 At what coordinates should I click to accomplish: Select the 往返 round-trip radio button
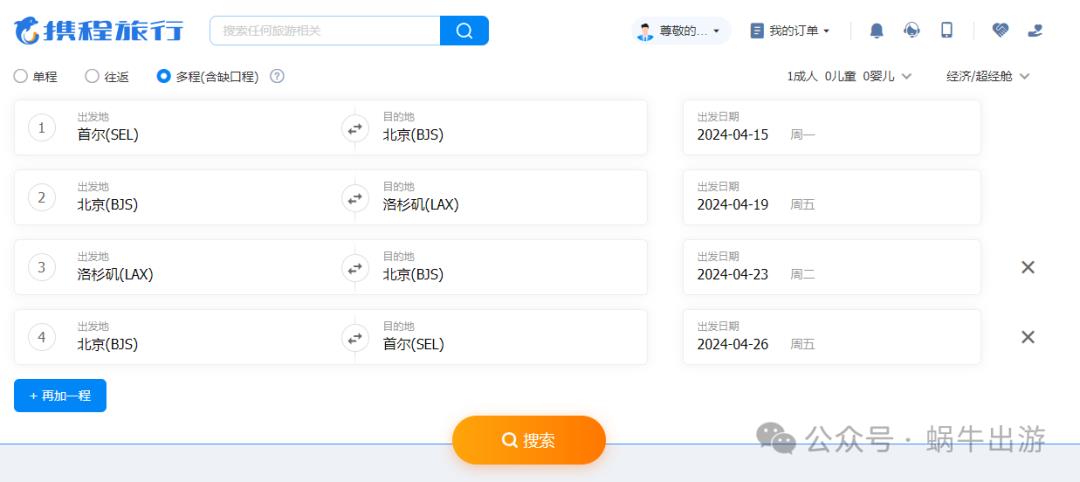pos(92,76)
